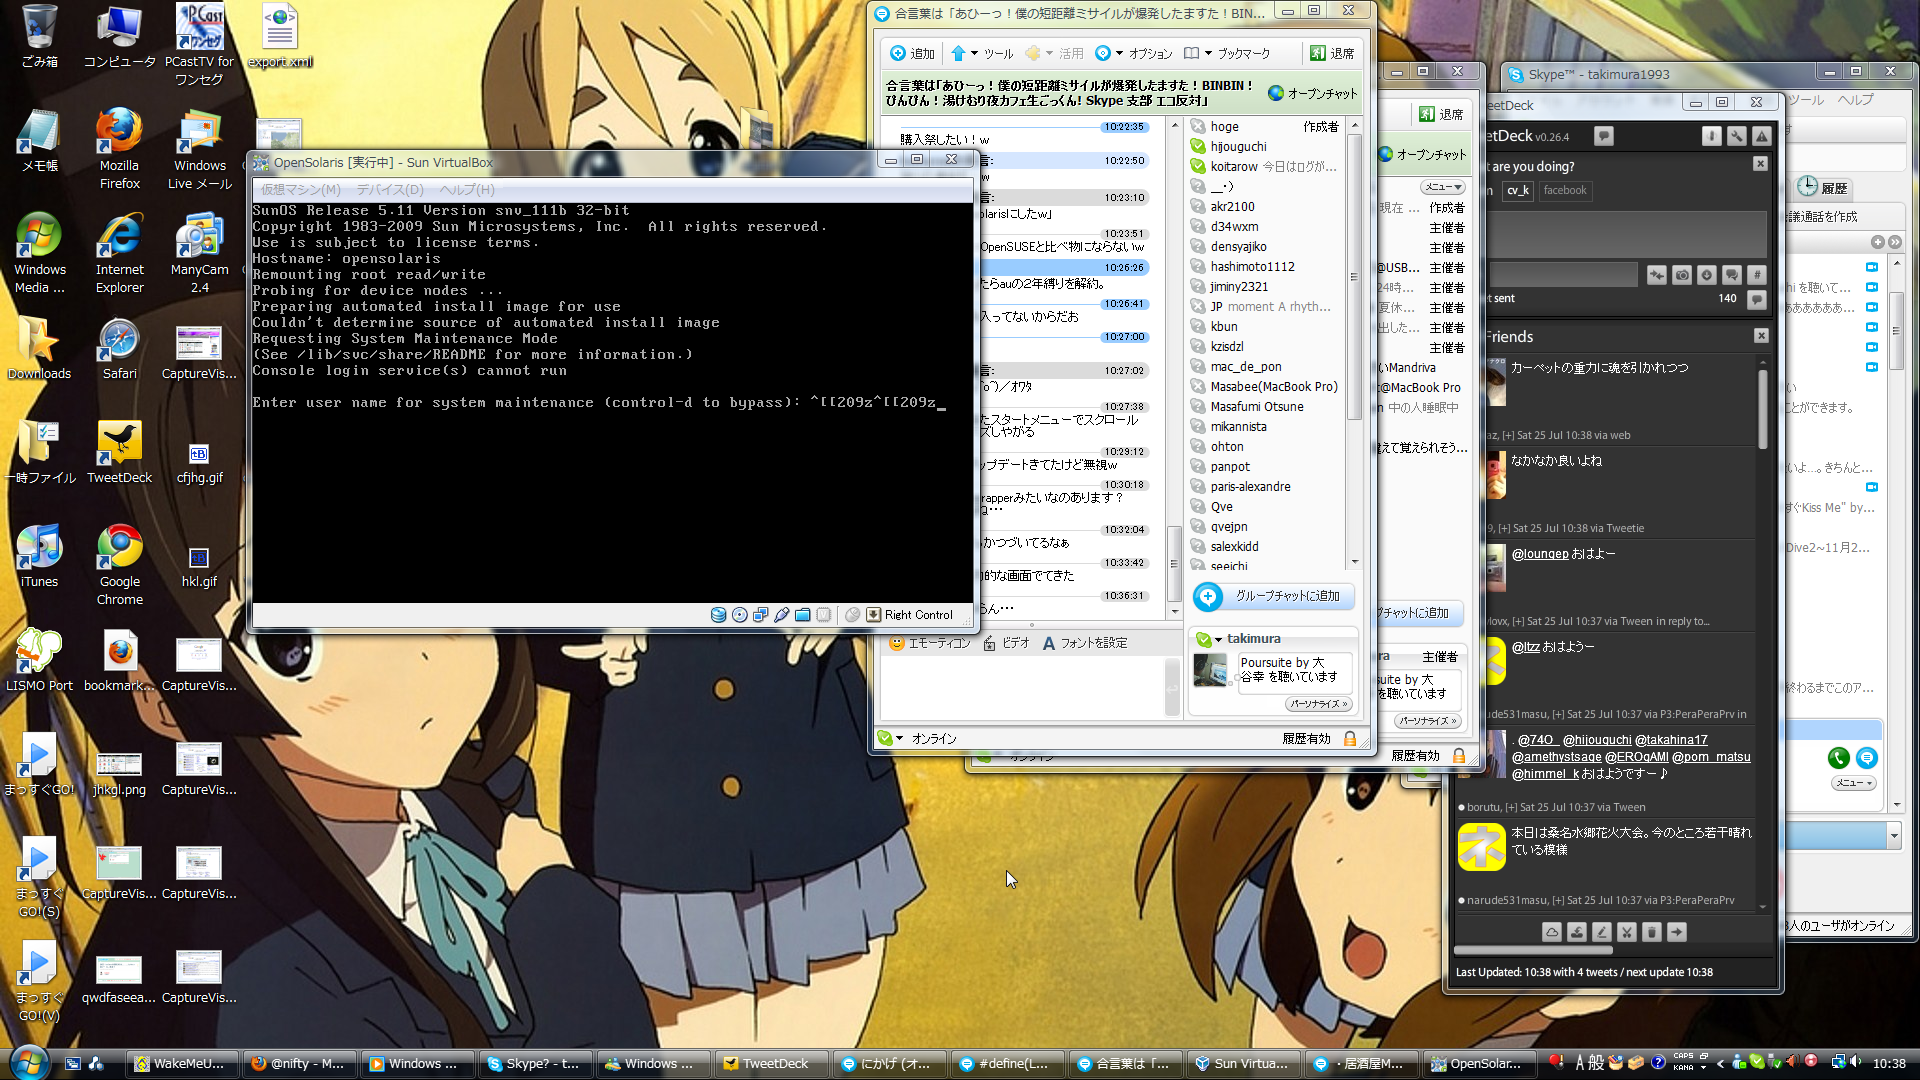
Task: Click the participant list scroll down arrow
Action: click(x=1354, y=562)
